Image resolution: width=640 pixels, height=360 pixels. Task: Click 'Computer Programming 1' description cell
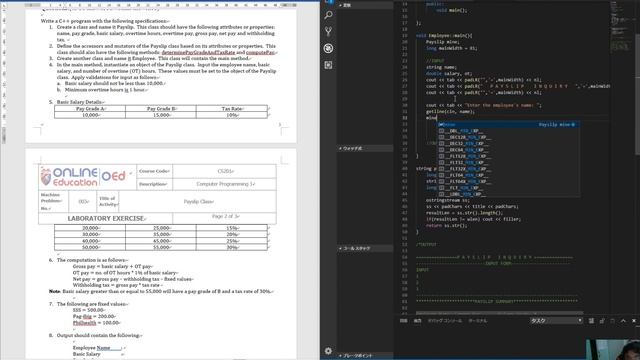coord(224,184)
